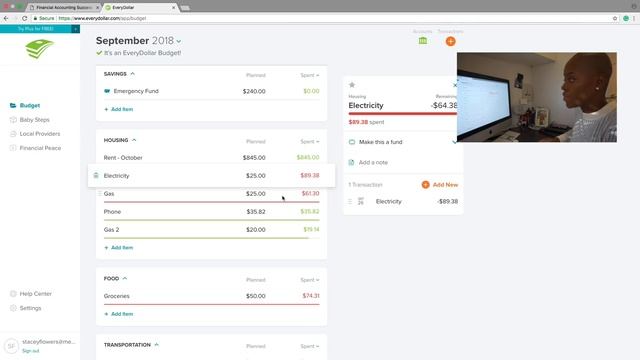The width and height of the screenshot is (640, 360).
Task: Collapse the Housing group
Action: [134, 140]
